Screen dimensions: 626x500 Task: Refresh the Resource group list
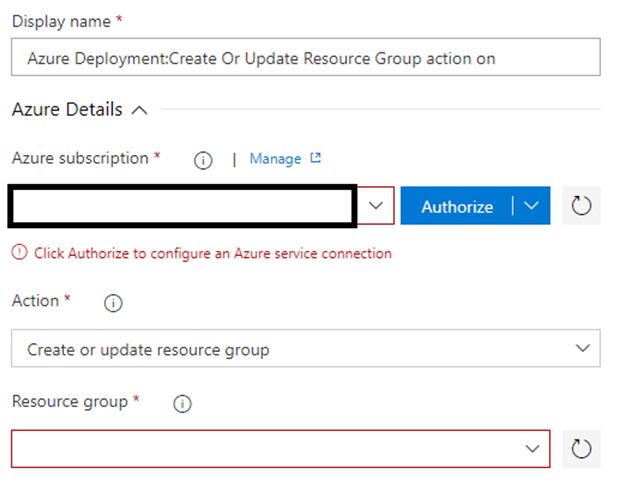[581, 449]
